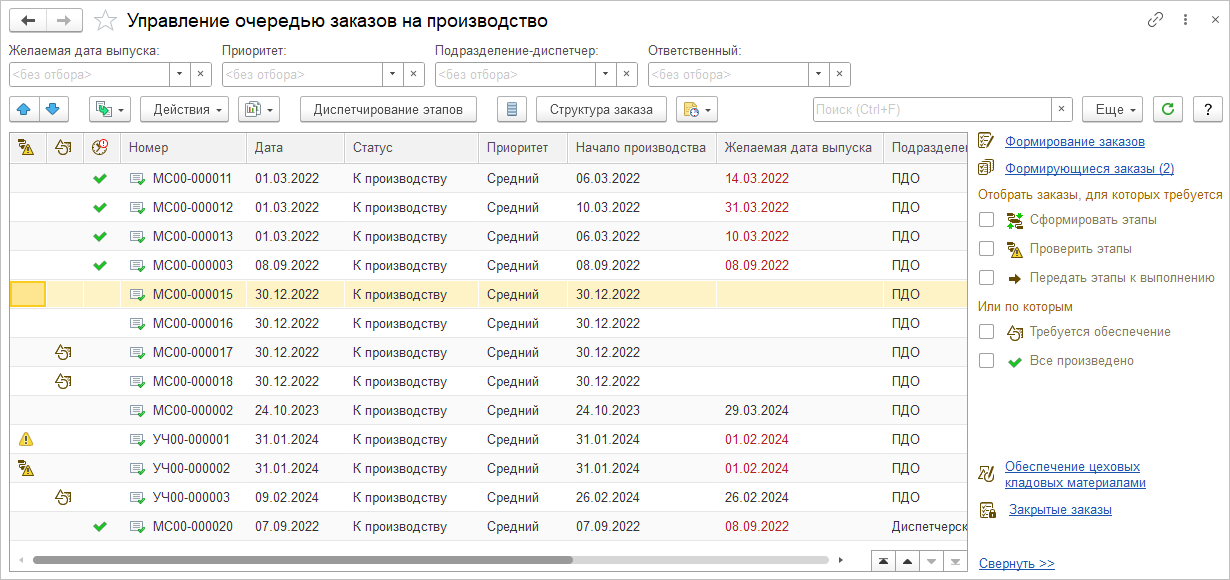Enable the Сформировать этапы checkbox
Screen dimensions: 1230x580
point(987,220)
